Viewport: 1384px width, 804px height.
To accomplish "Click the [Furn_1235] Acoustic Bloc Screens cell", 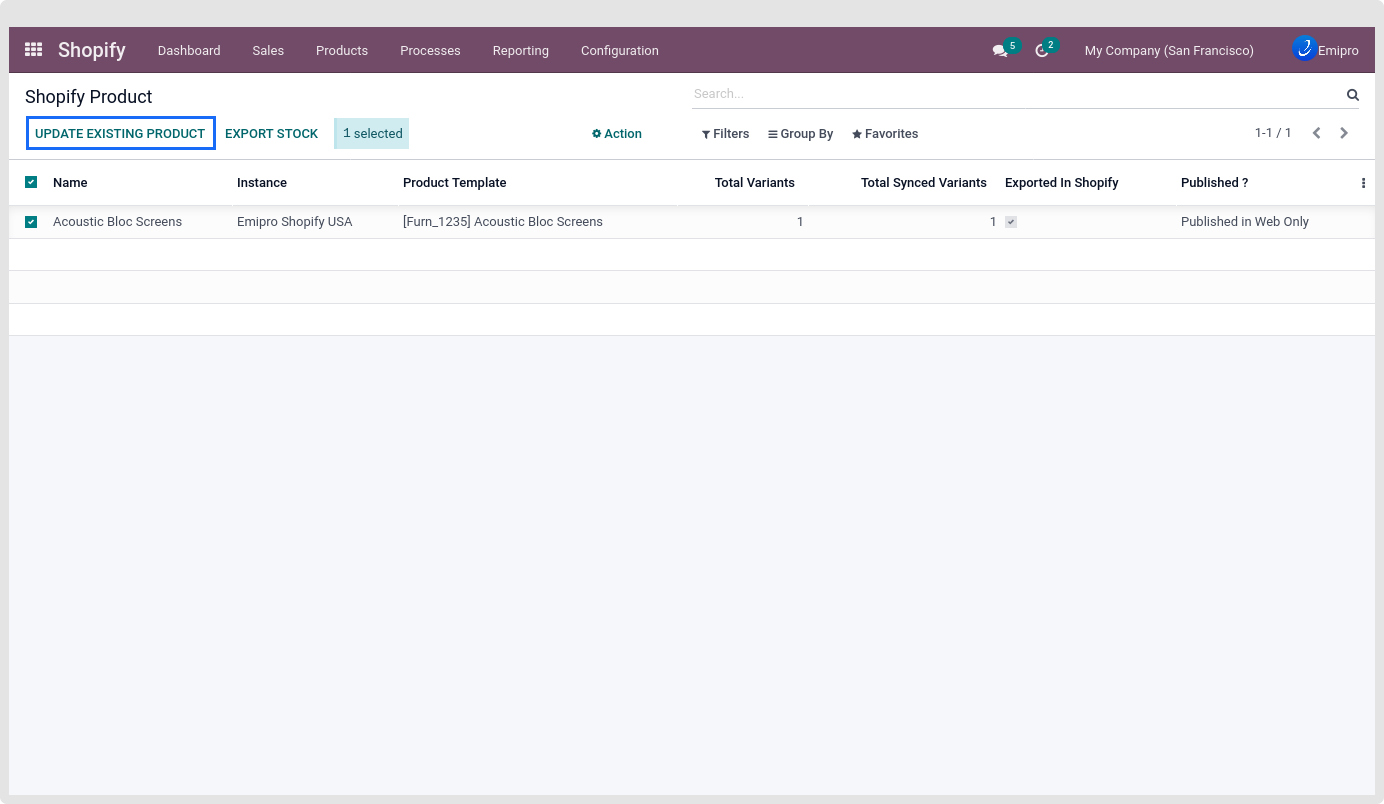I will (x=503, y=222).
